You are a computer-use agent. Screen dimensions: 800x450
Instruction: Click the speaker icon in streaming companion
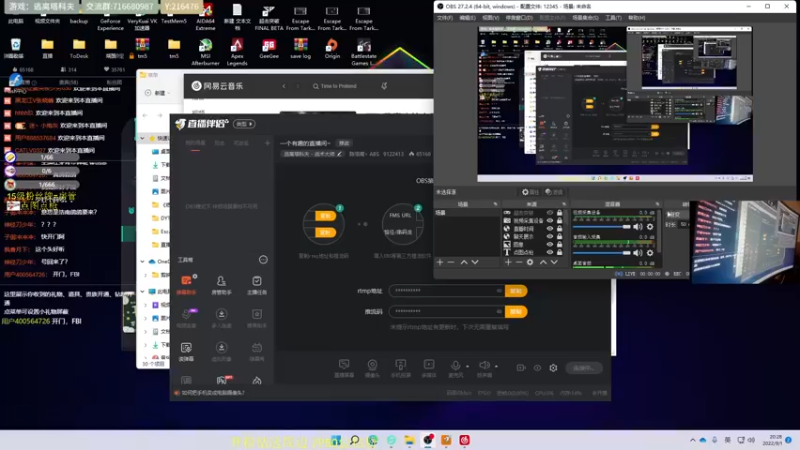point(484,365)
